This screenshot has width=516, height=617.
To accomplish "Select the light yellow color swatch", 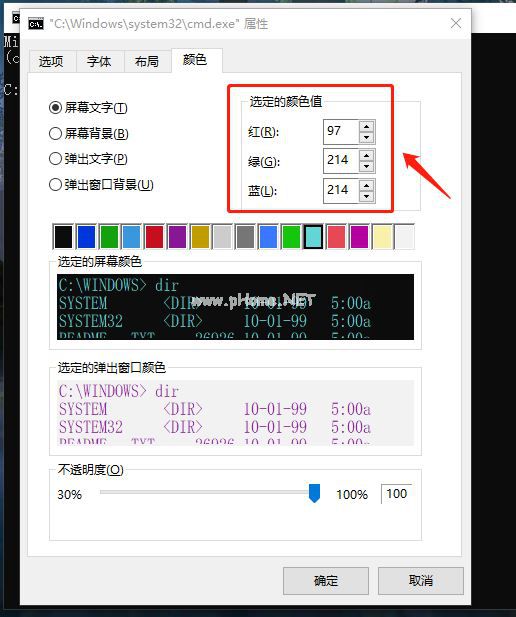I will [x=382, y=237].
